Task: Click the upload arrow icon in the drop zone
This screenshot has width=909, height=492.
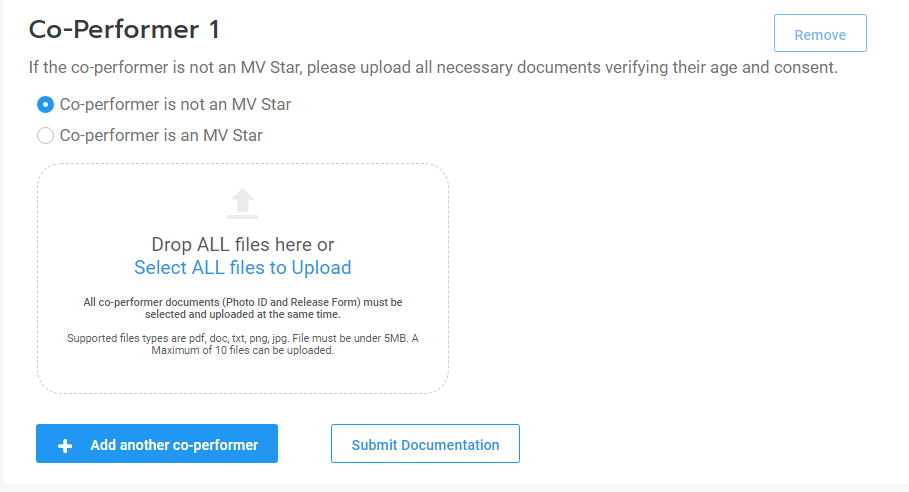Action: click(x=242, y=203)
